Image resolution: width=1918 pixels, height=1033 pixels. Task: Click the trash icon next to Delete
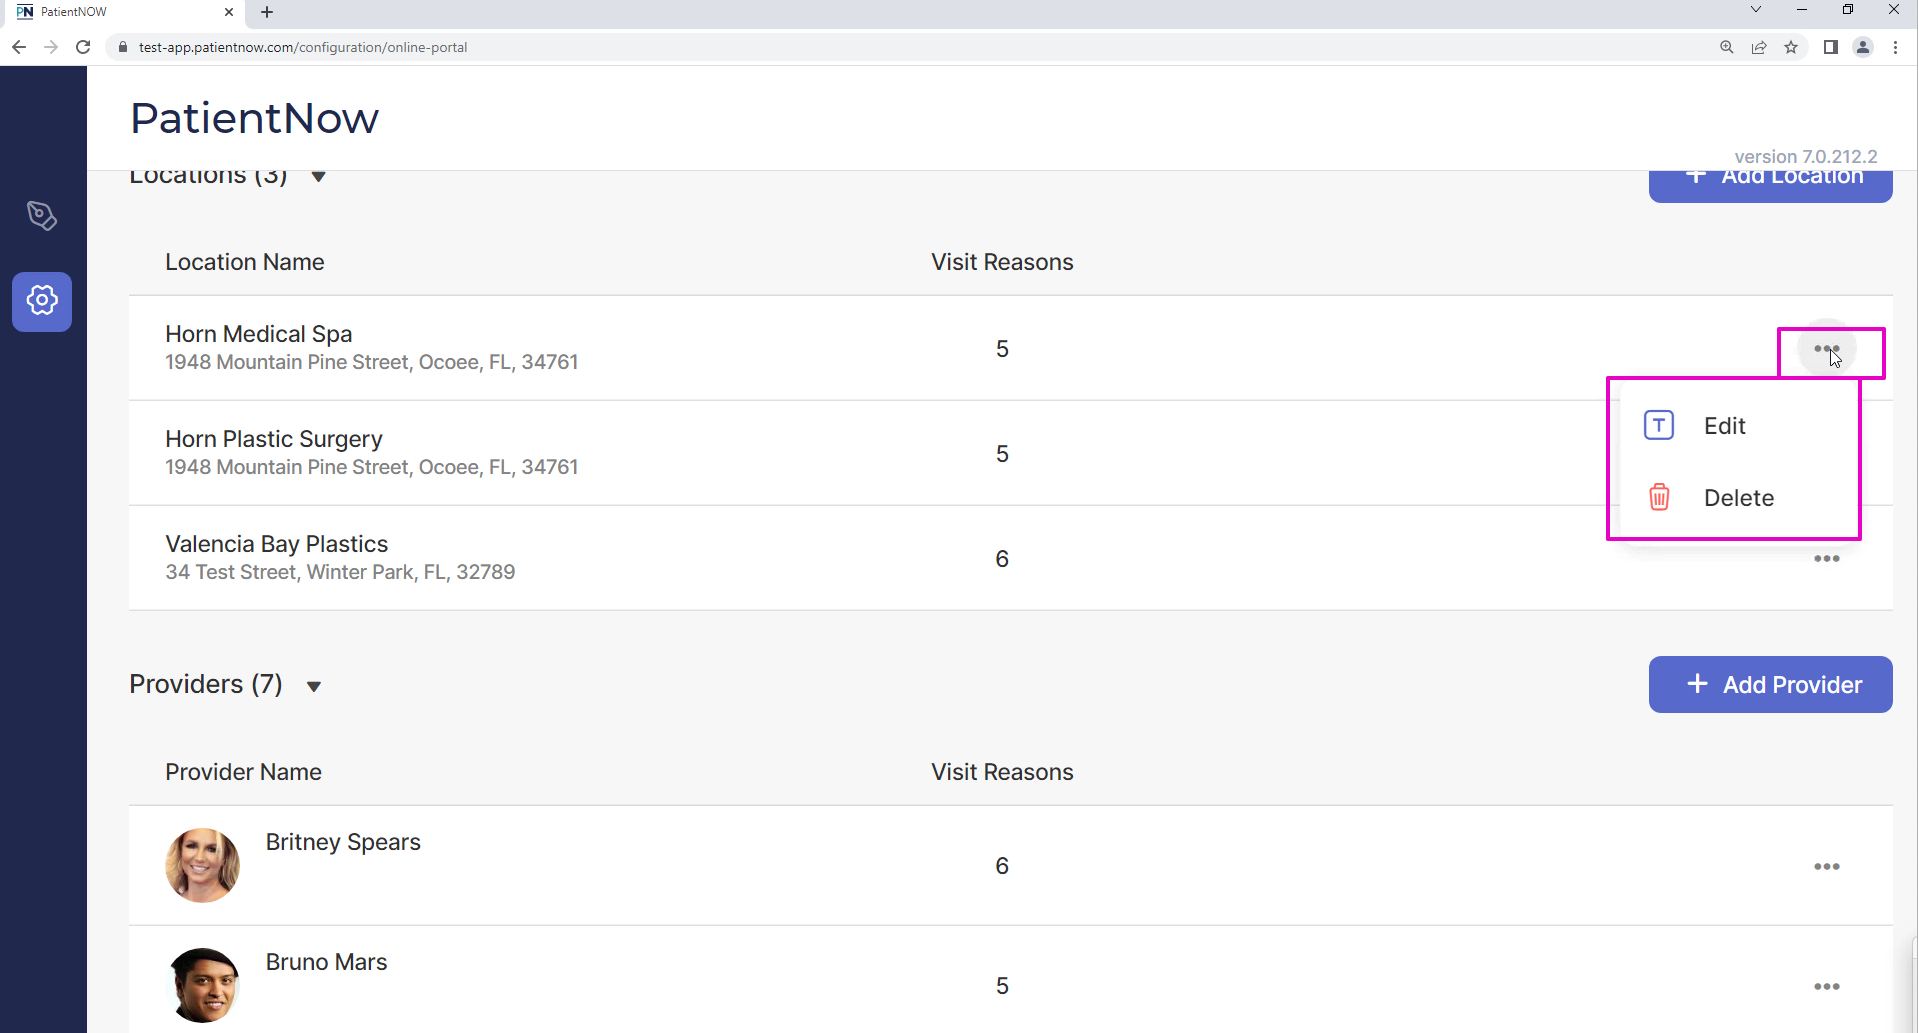pos(1658,497)
